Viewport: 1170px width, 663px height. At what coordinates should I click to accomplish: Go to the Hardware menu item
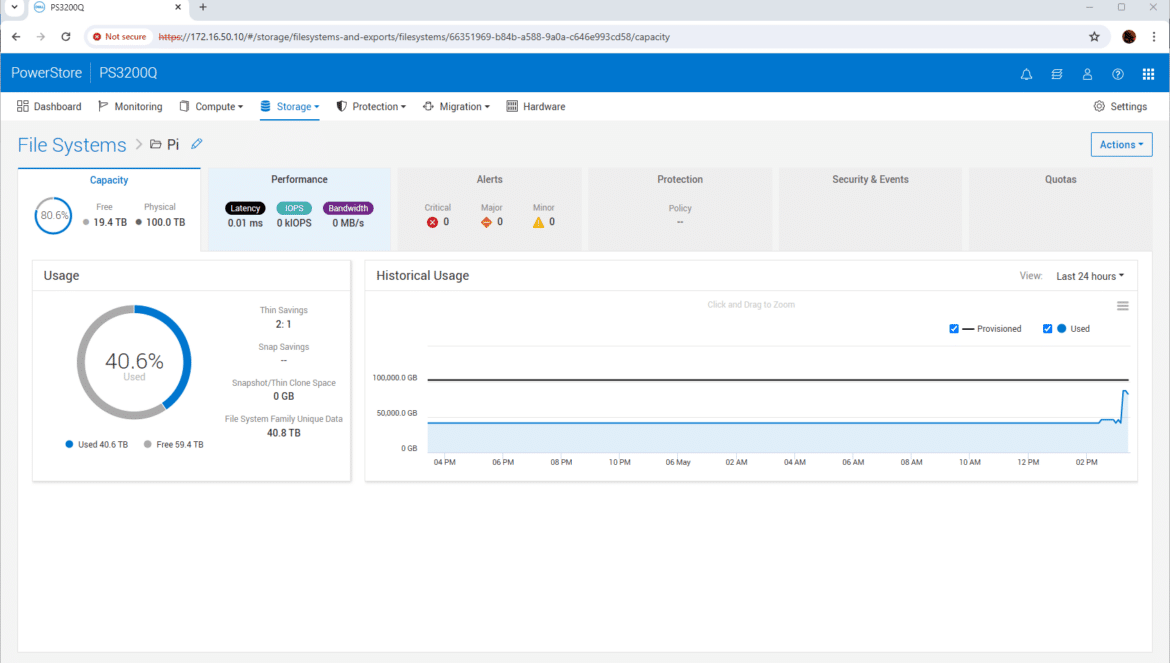[536, 107]
